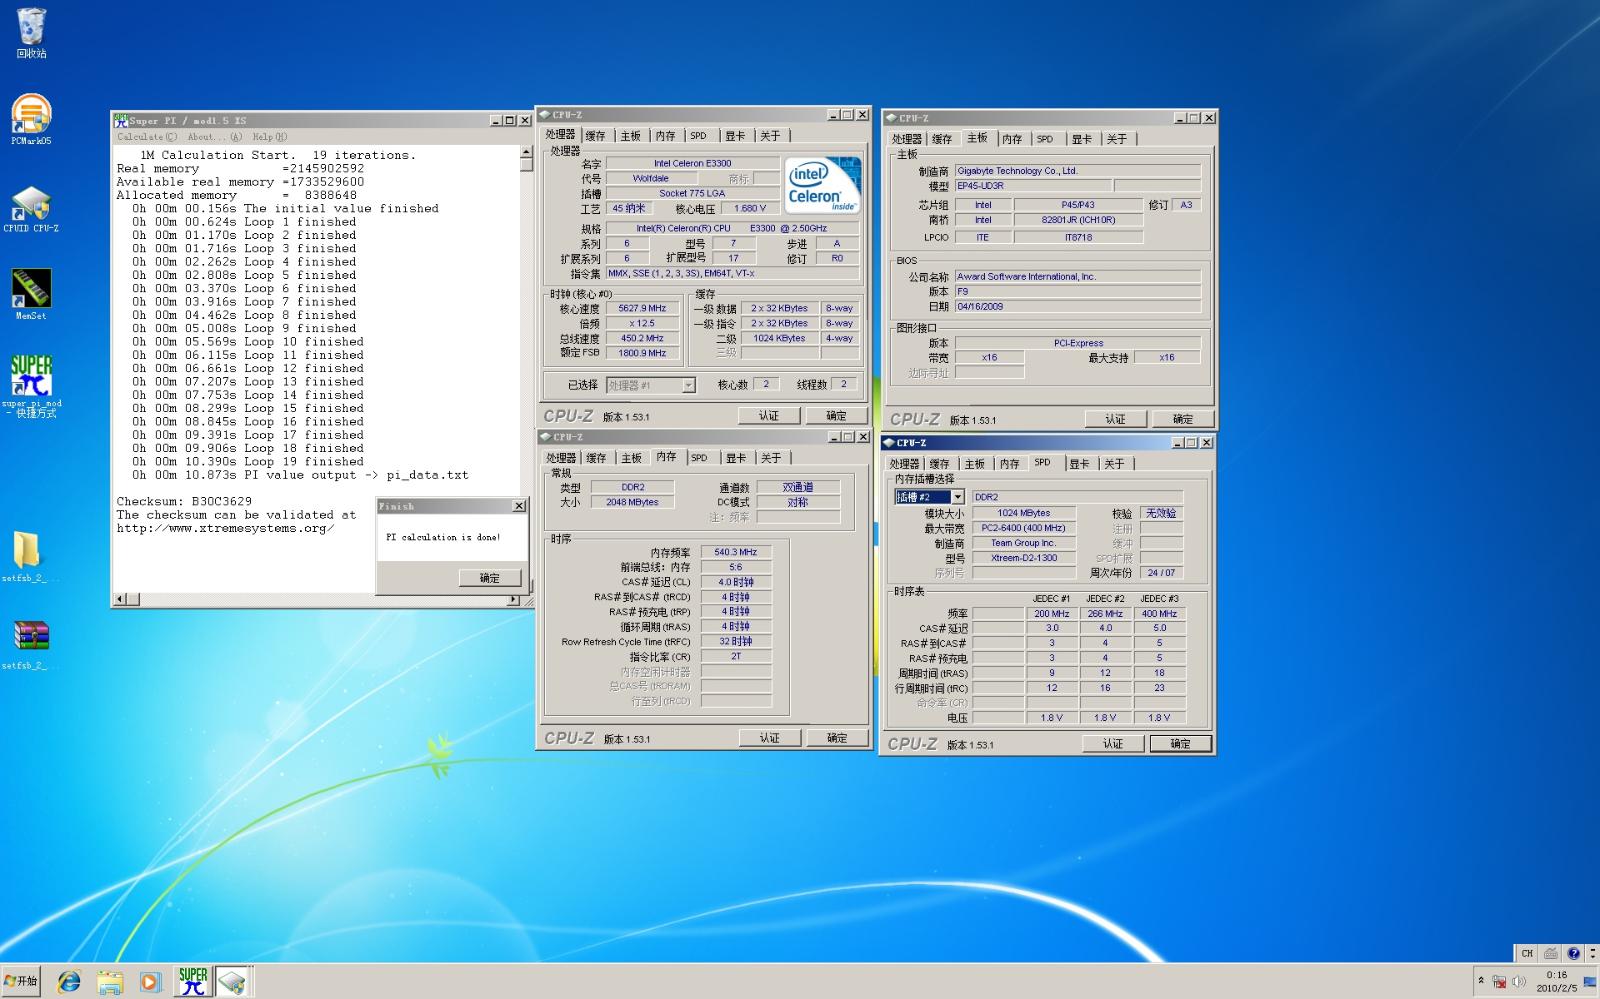Click the Intel Celeron E3300 name field
Screen dimensions: 1600x999
pyautogui.click(x=692, y=163)
